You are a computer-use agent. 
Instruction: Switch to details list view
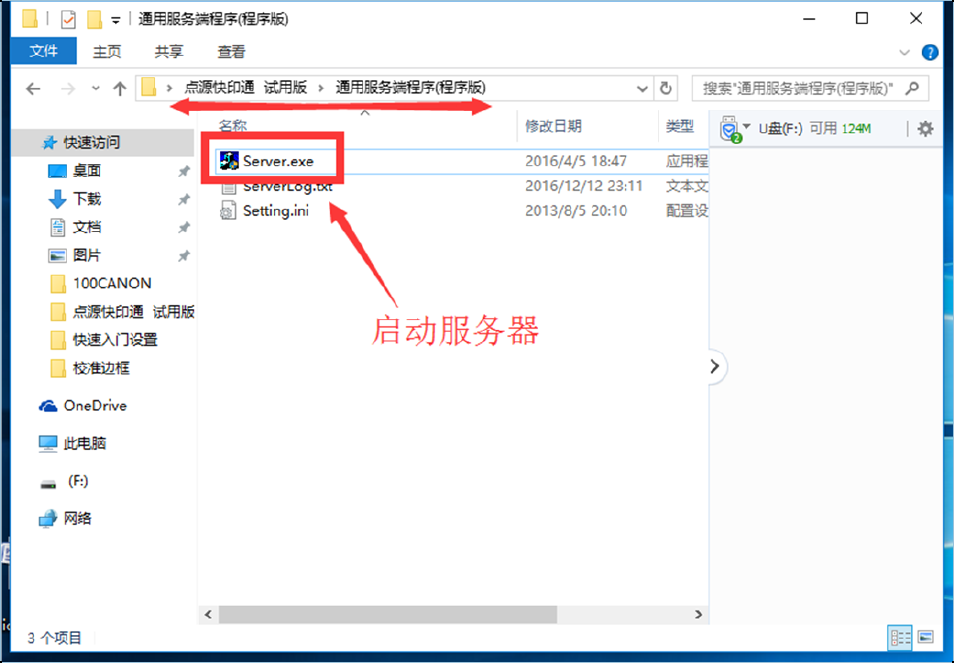pos(900,637)
